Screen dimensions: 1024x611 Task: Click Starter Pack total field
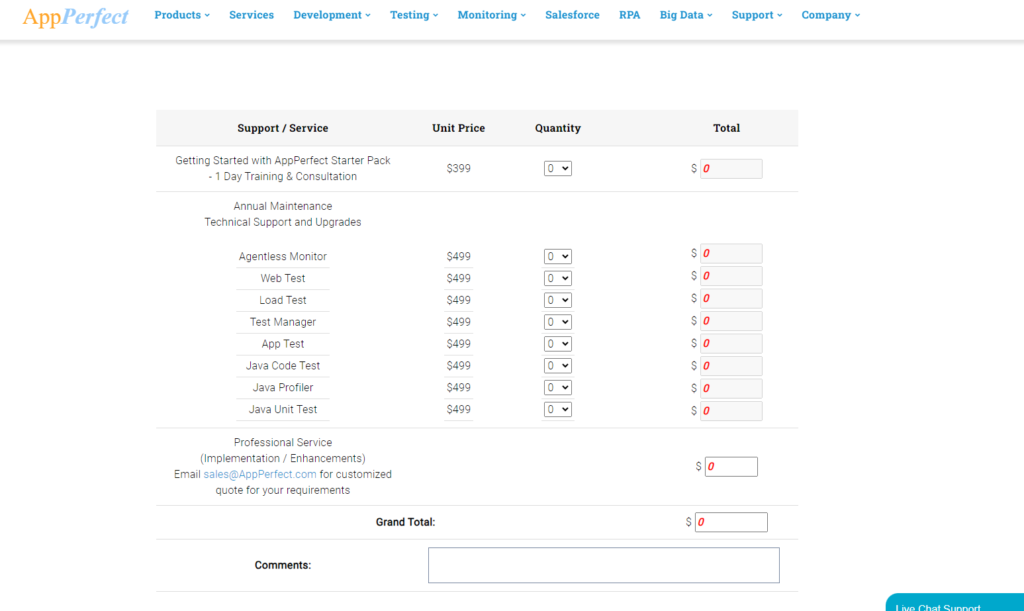pyautogui.click(x=731, y=168)
